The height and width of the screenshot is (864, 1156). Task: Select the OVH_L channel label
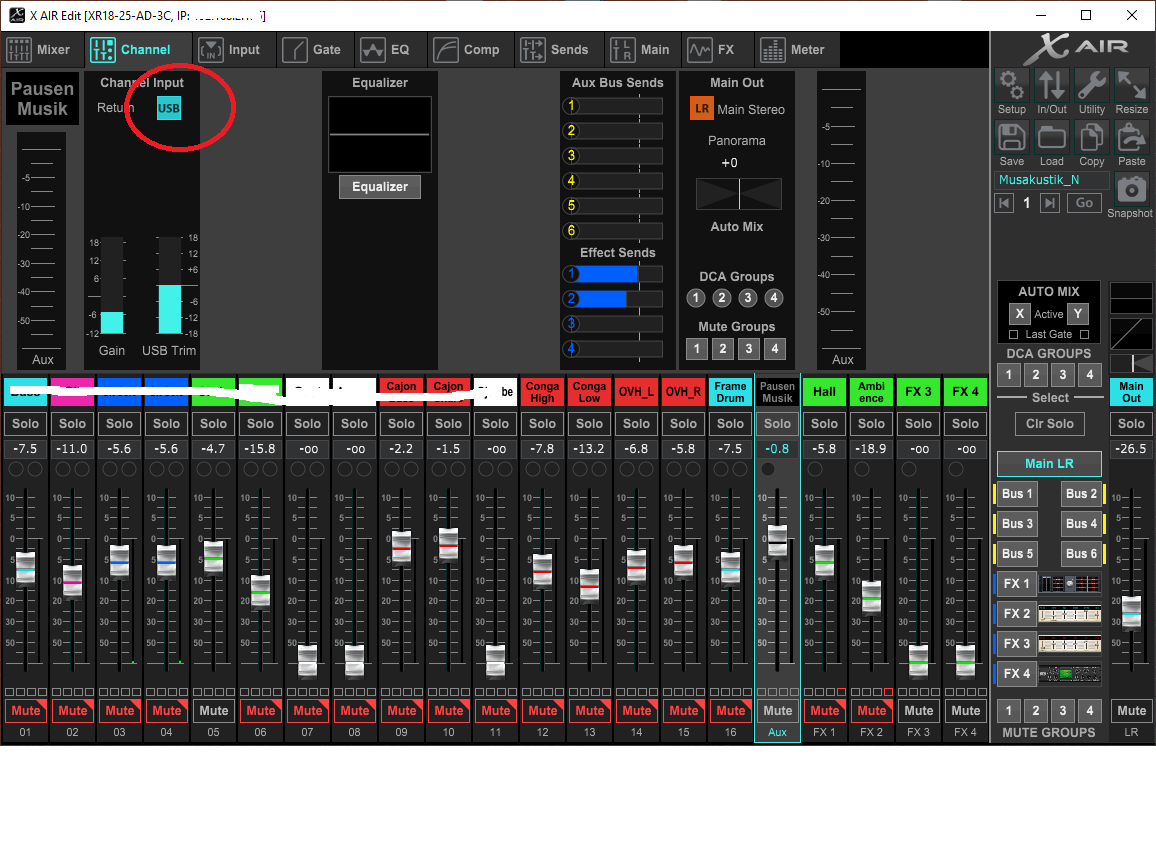pos(636,392)
